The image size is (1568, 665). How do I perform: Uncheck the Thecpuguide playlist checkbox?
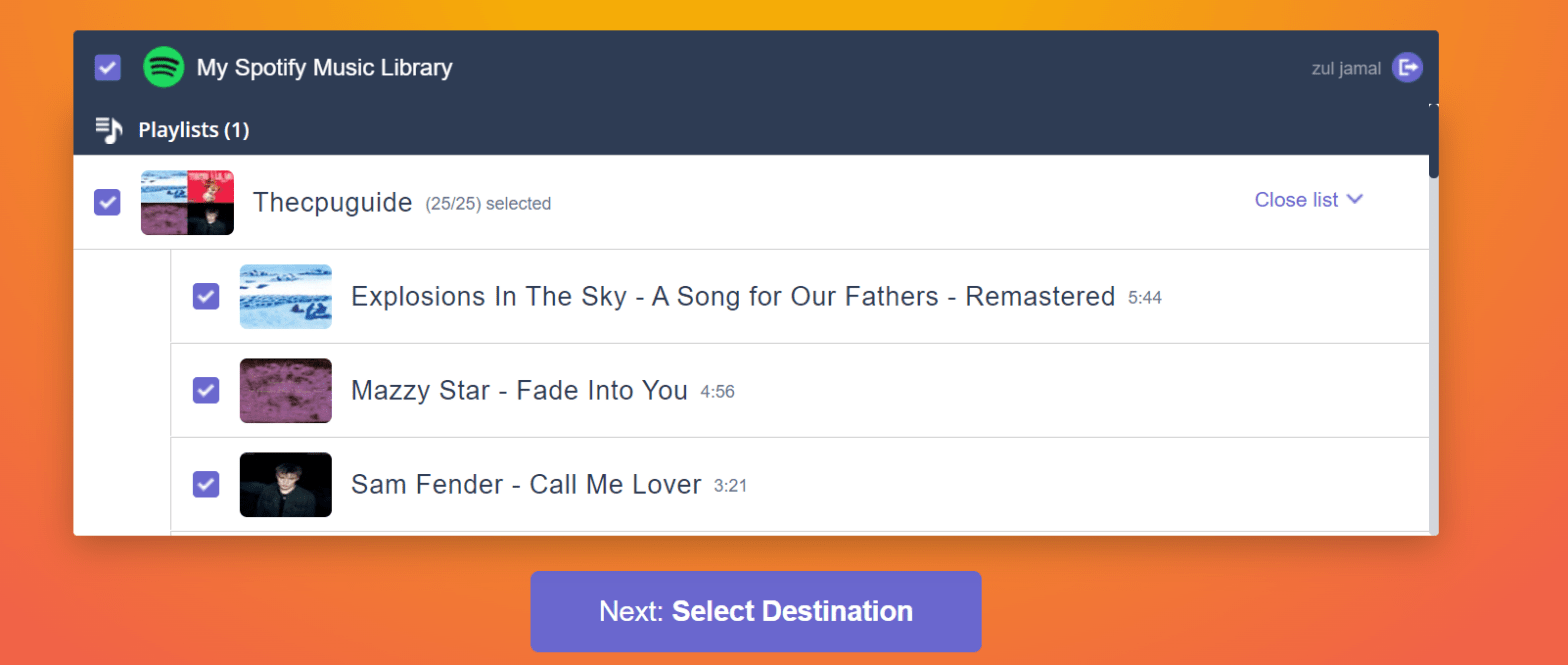(106, 202)
